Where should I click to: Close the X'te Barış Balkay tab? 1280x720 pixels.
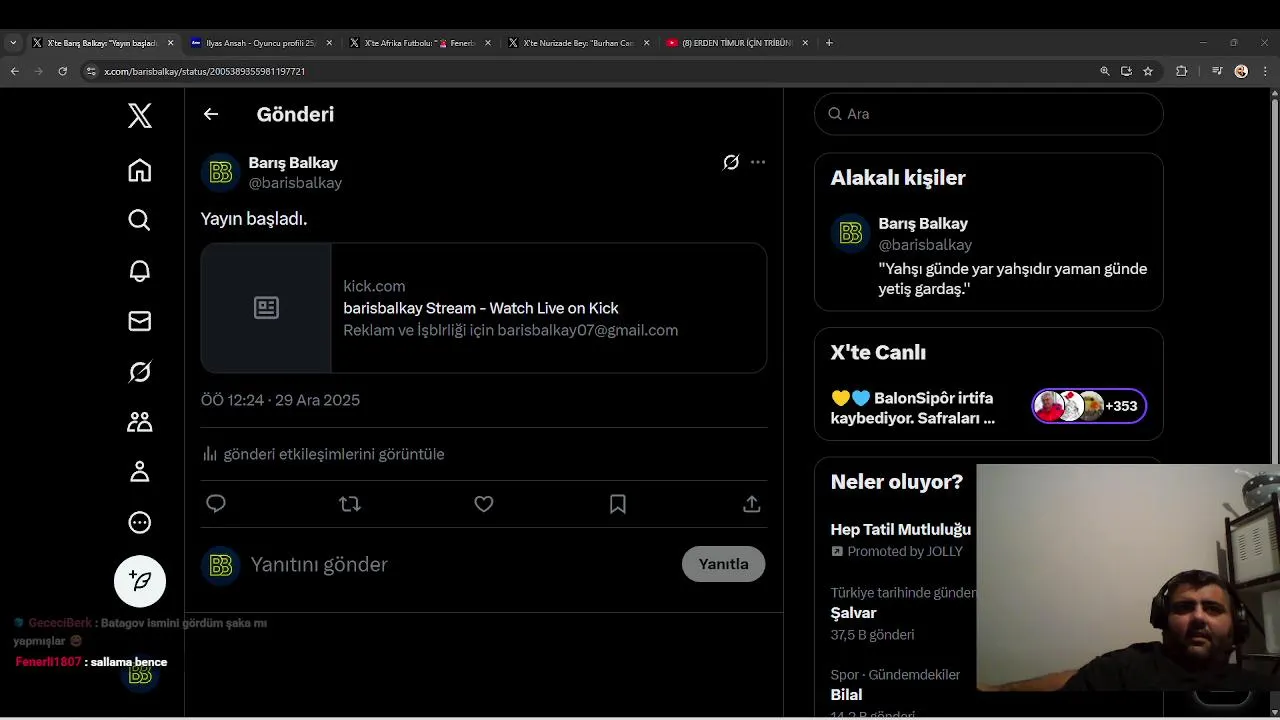click(x=170, y=43)
